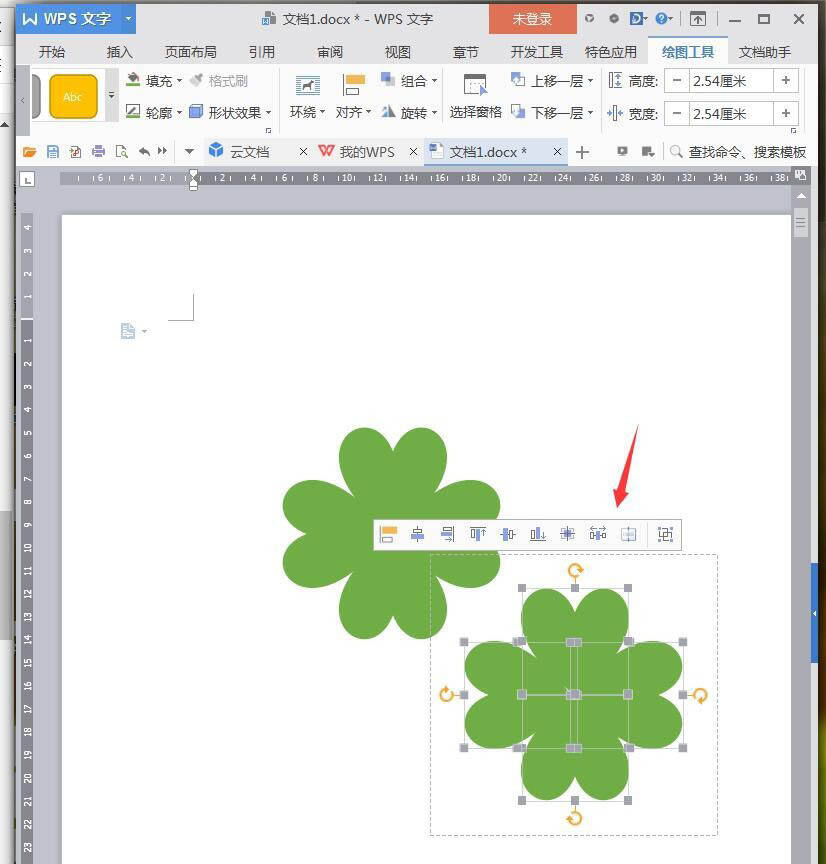Open the 环绕 wrap dropdown
This screenshot has width=826, height=864.
(307, 97)
